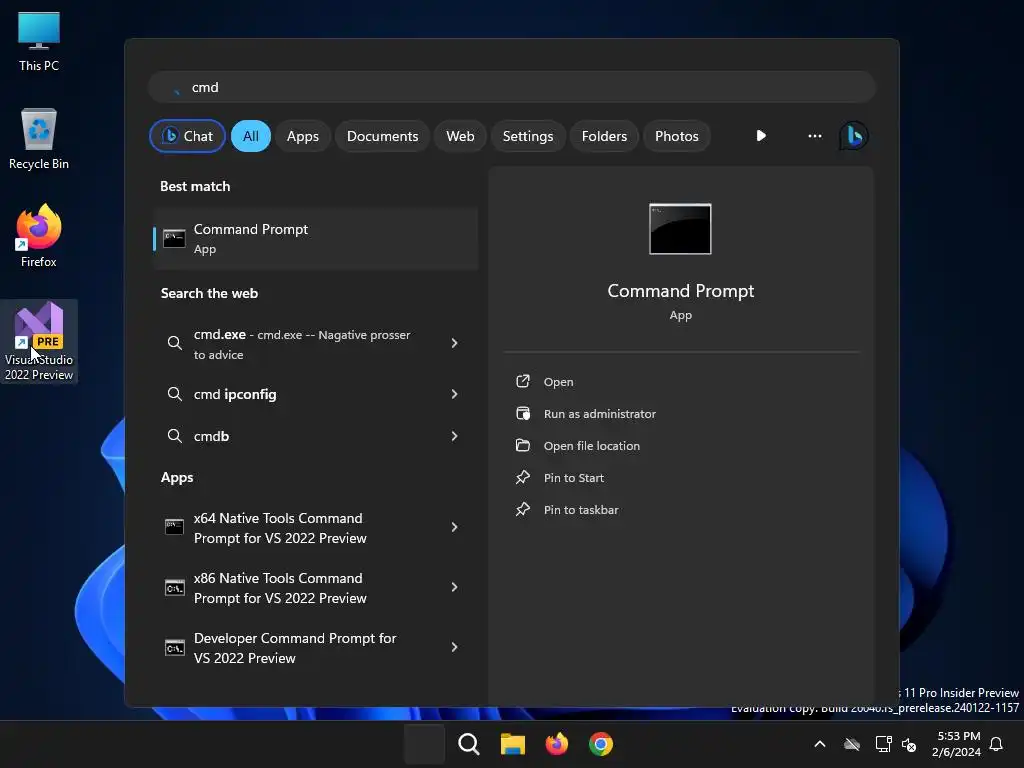Choose Open file location

click(x=592, y=445)
